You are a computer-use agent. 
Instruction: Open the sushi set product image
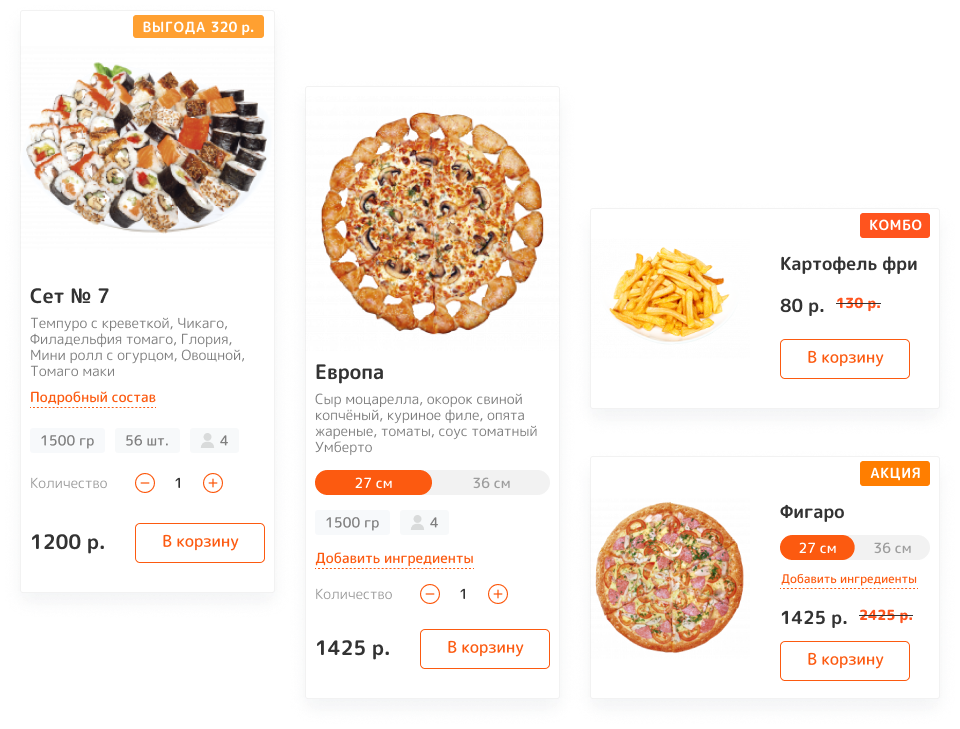147,147
